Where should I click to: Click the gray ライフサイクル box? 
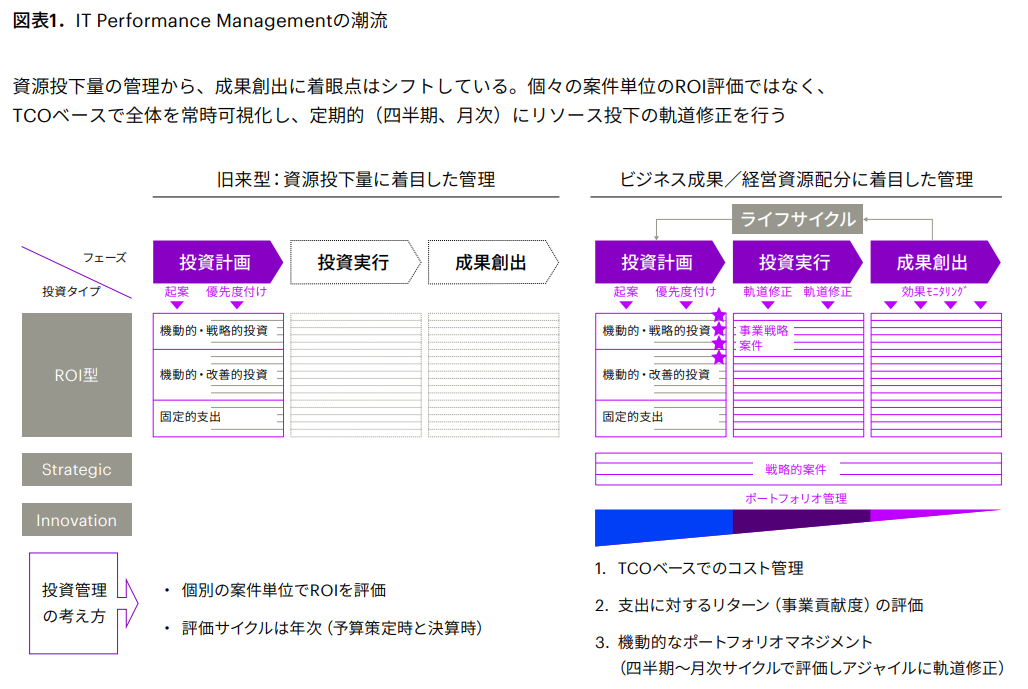[x=797, y=219]
